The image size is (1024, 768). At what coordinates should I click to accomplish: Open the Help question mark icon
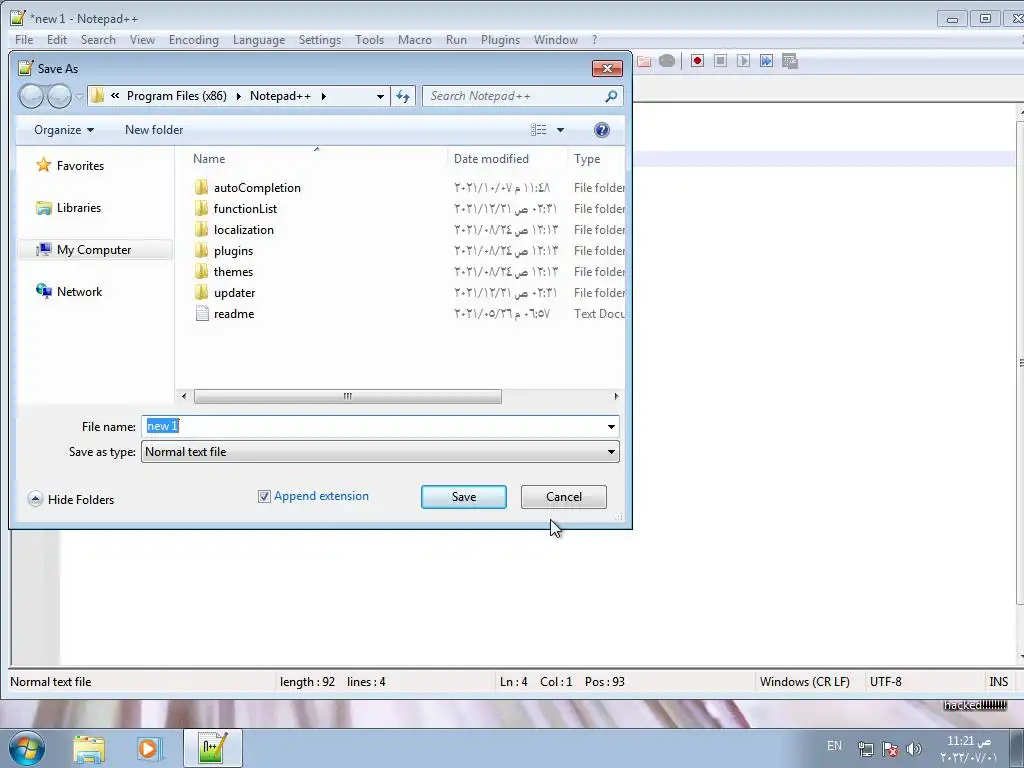[x=601, y=130]
